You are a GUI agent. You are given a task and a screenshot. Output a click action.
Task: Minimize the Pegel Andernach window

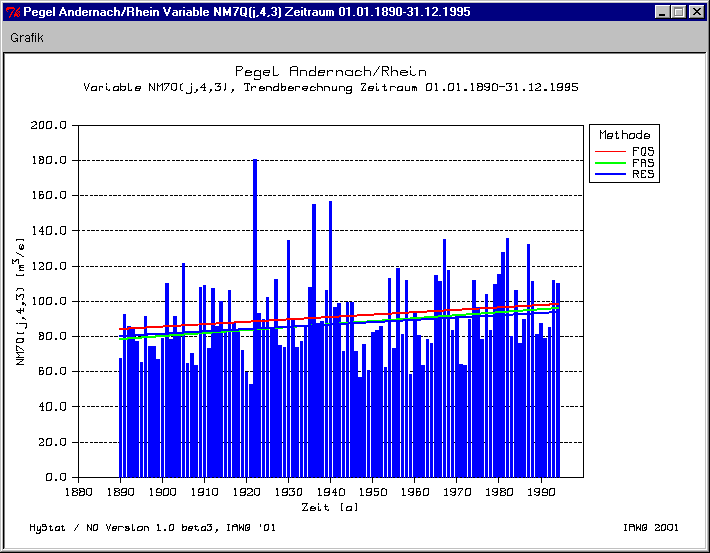[x=662, y=12]
